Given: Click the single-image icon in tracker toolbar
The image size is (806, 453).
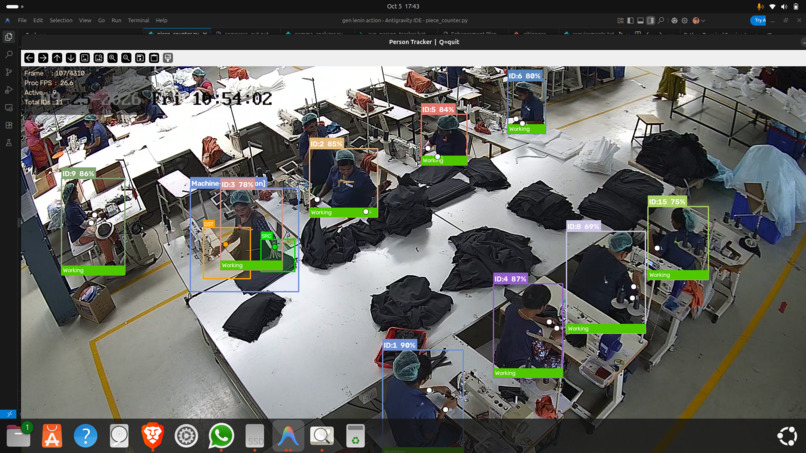Looking at the screenshot, I should click(x=85, y=58).
